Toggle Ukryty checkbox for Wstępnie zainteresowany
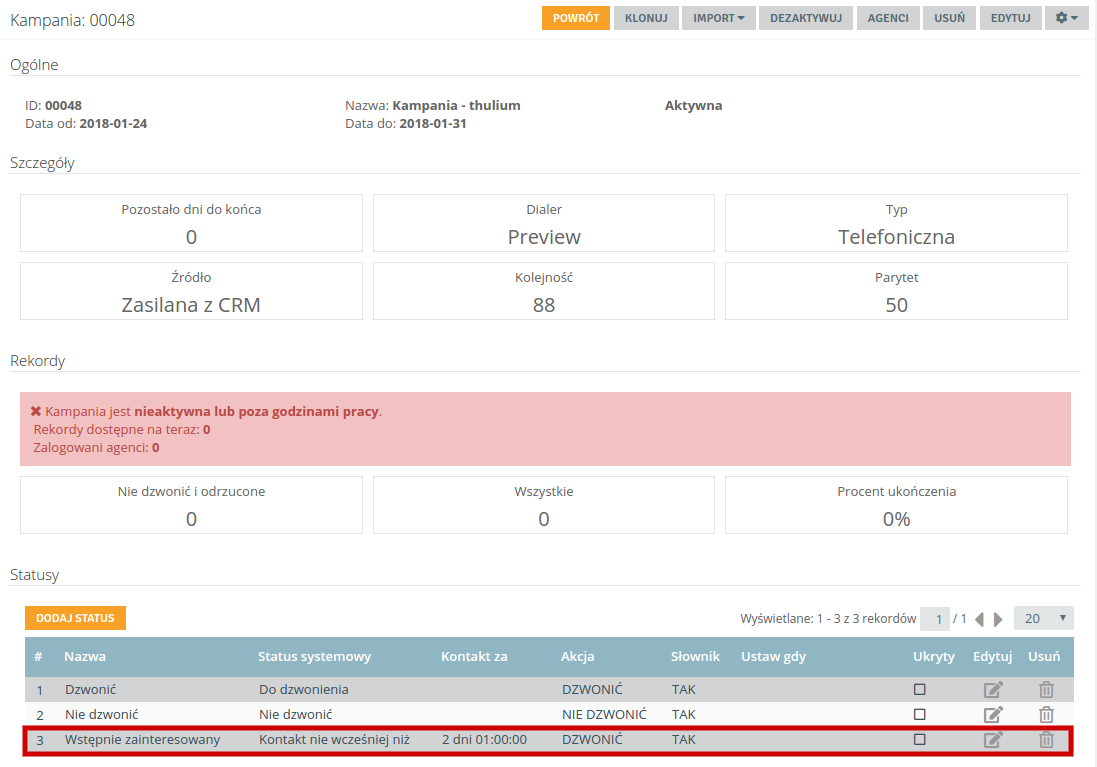 919,739
